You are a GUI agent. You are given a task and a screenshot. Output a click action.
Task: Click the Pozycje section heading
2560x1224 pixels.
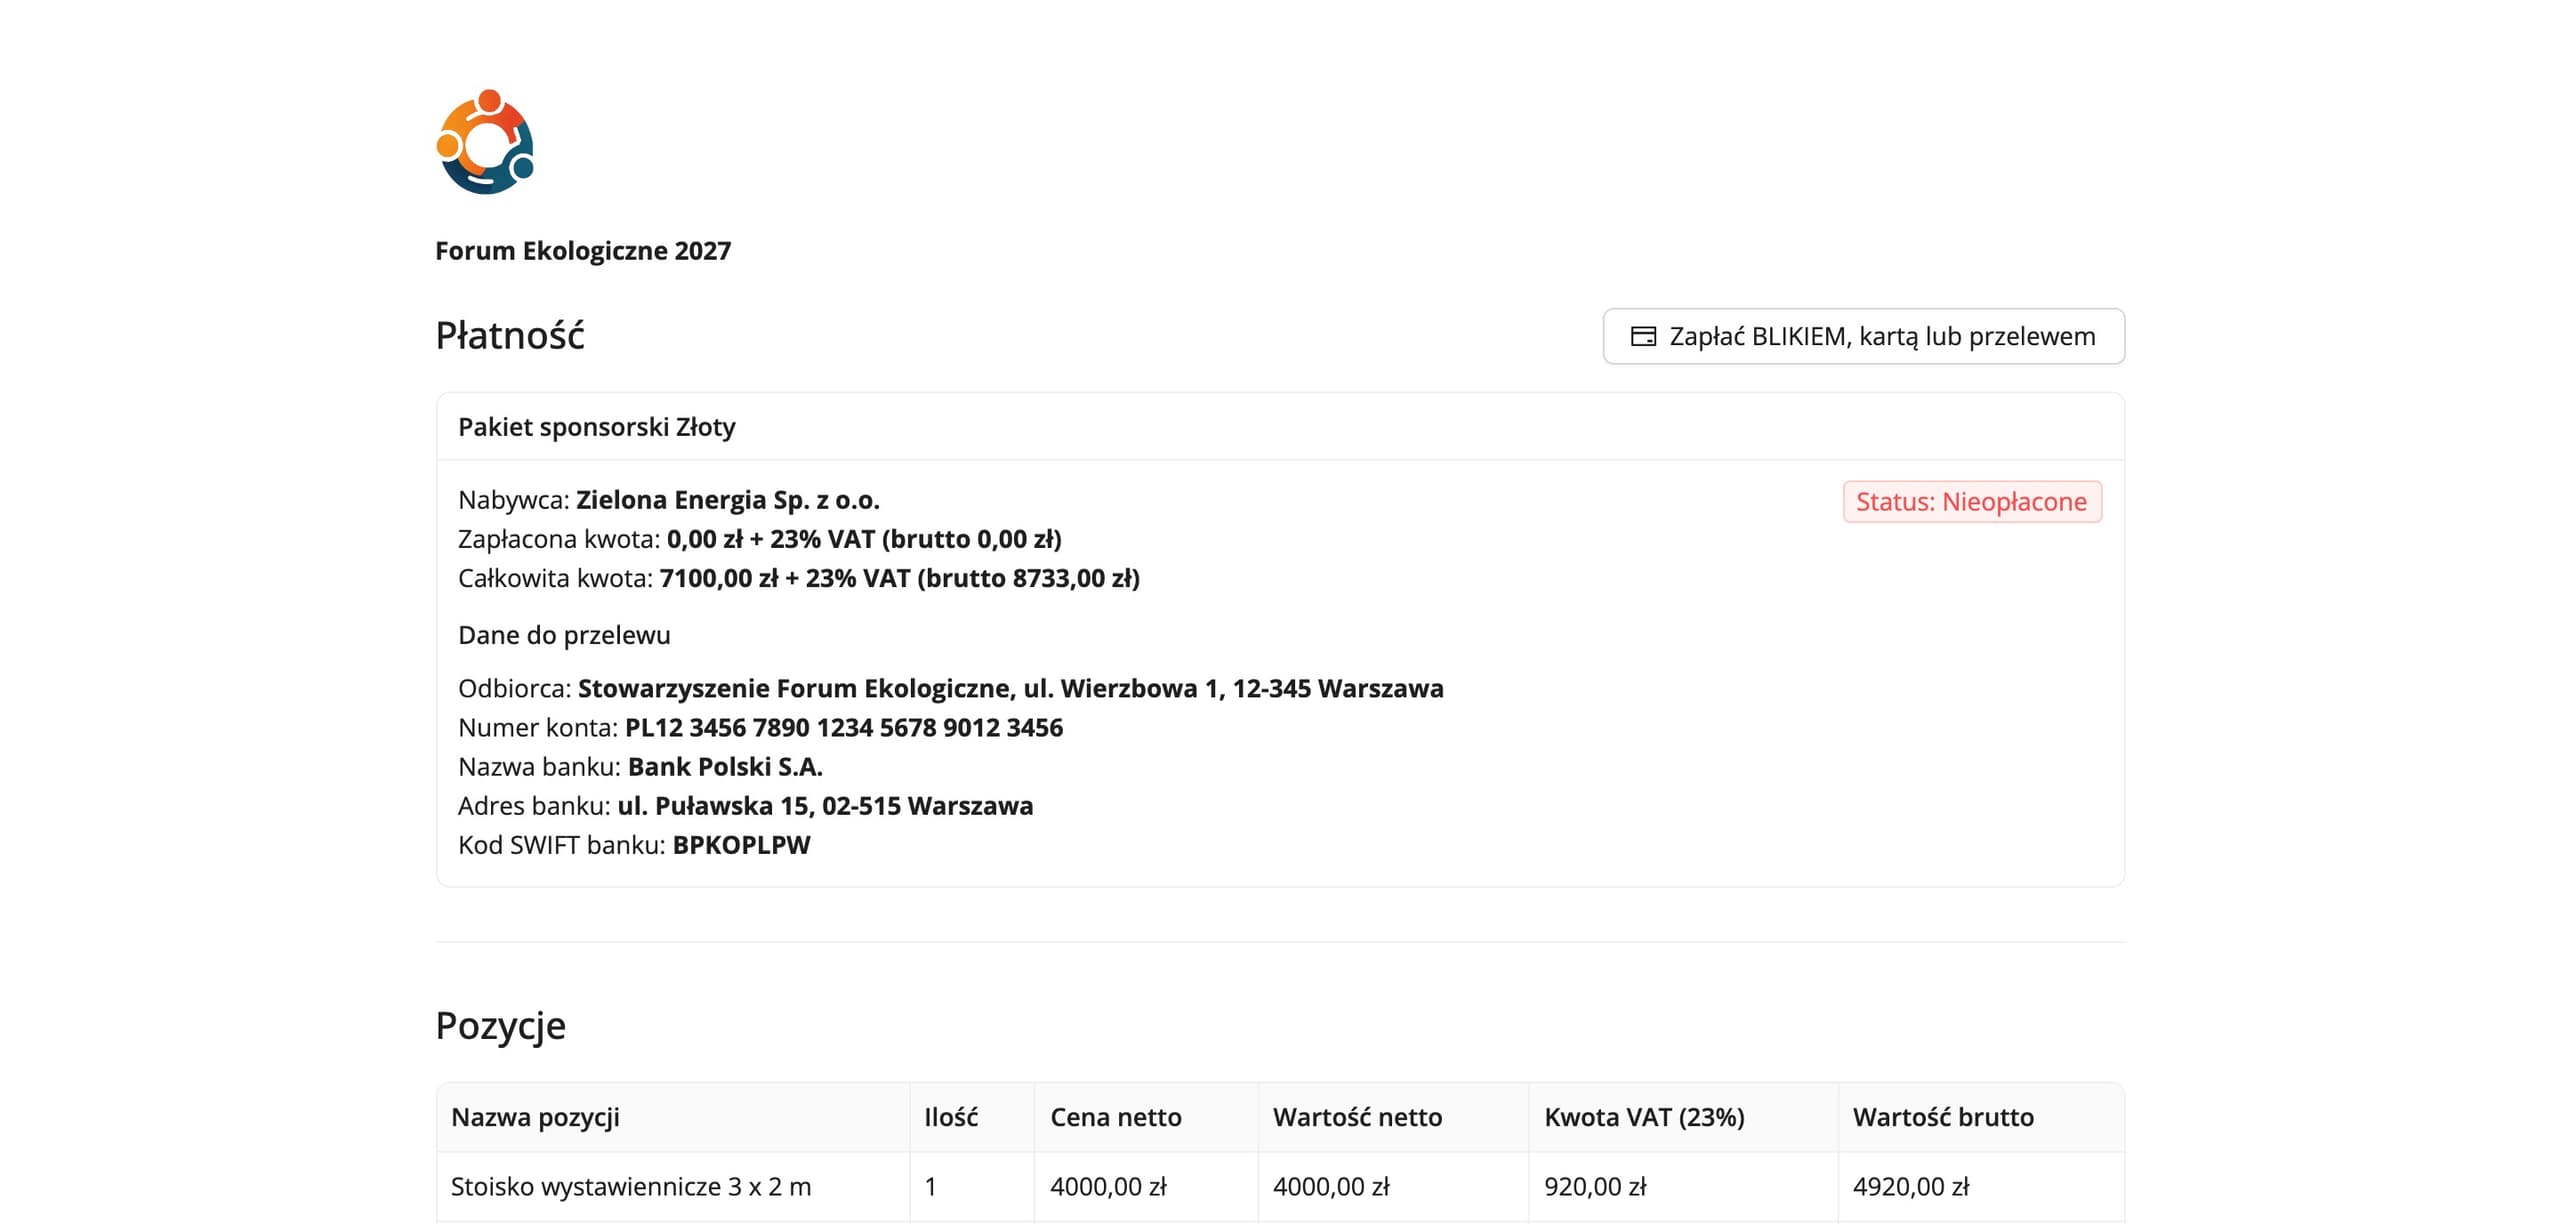click(x=501, y=1026)
